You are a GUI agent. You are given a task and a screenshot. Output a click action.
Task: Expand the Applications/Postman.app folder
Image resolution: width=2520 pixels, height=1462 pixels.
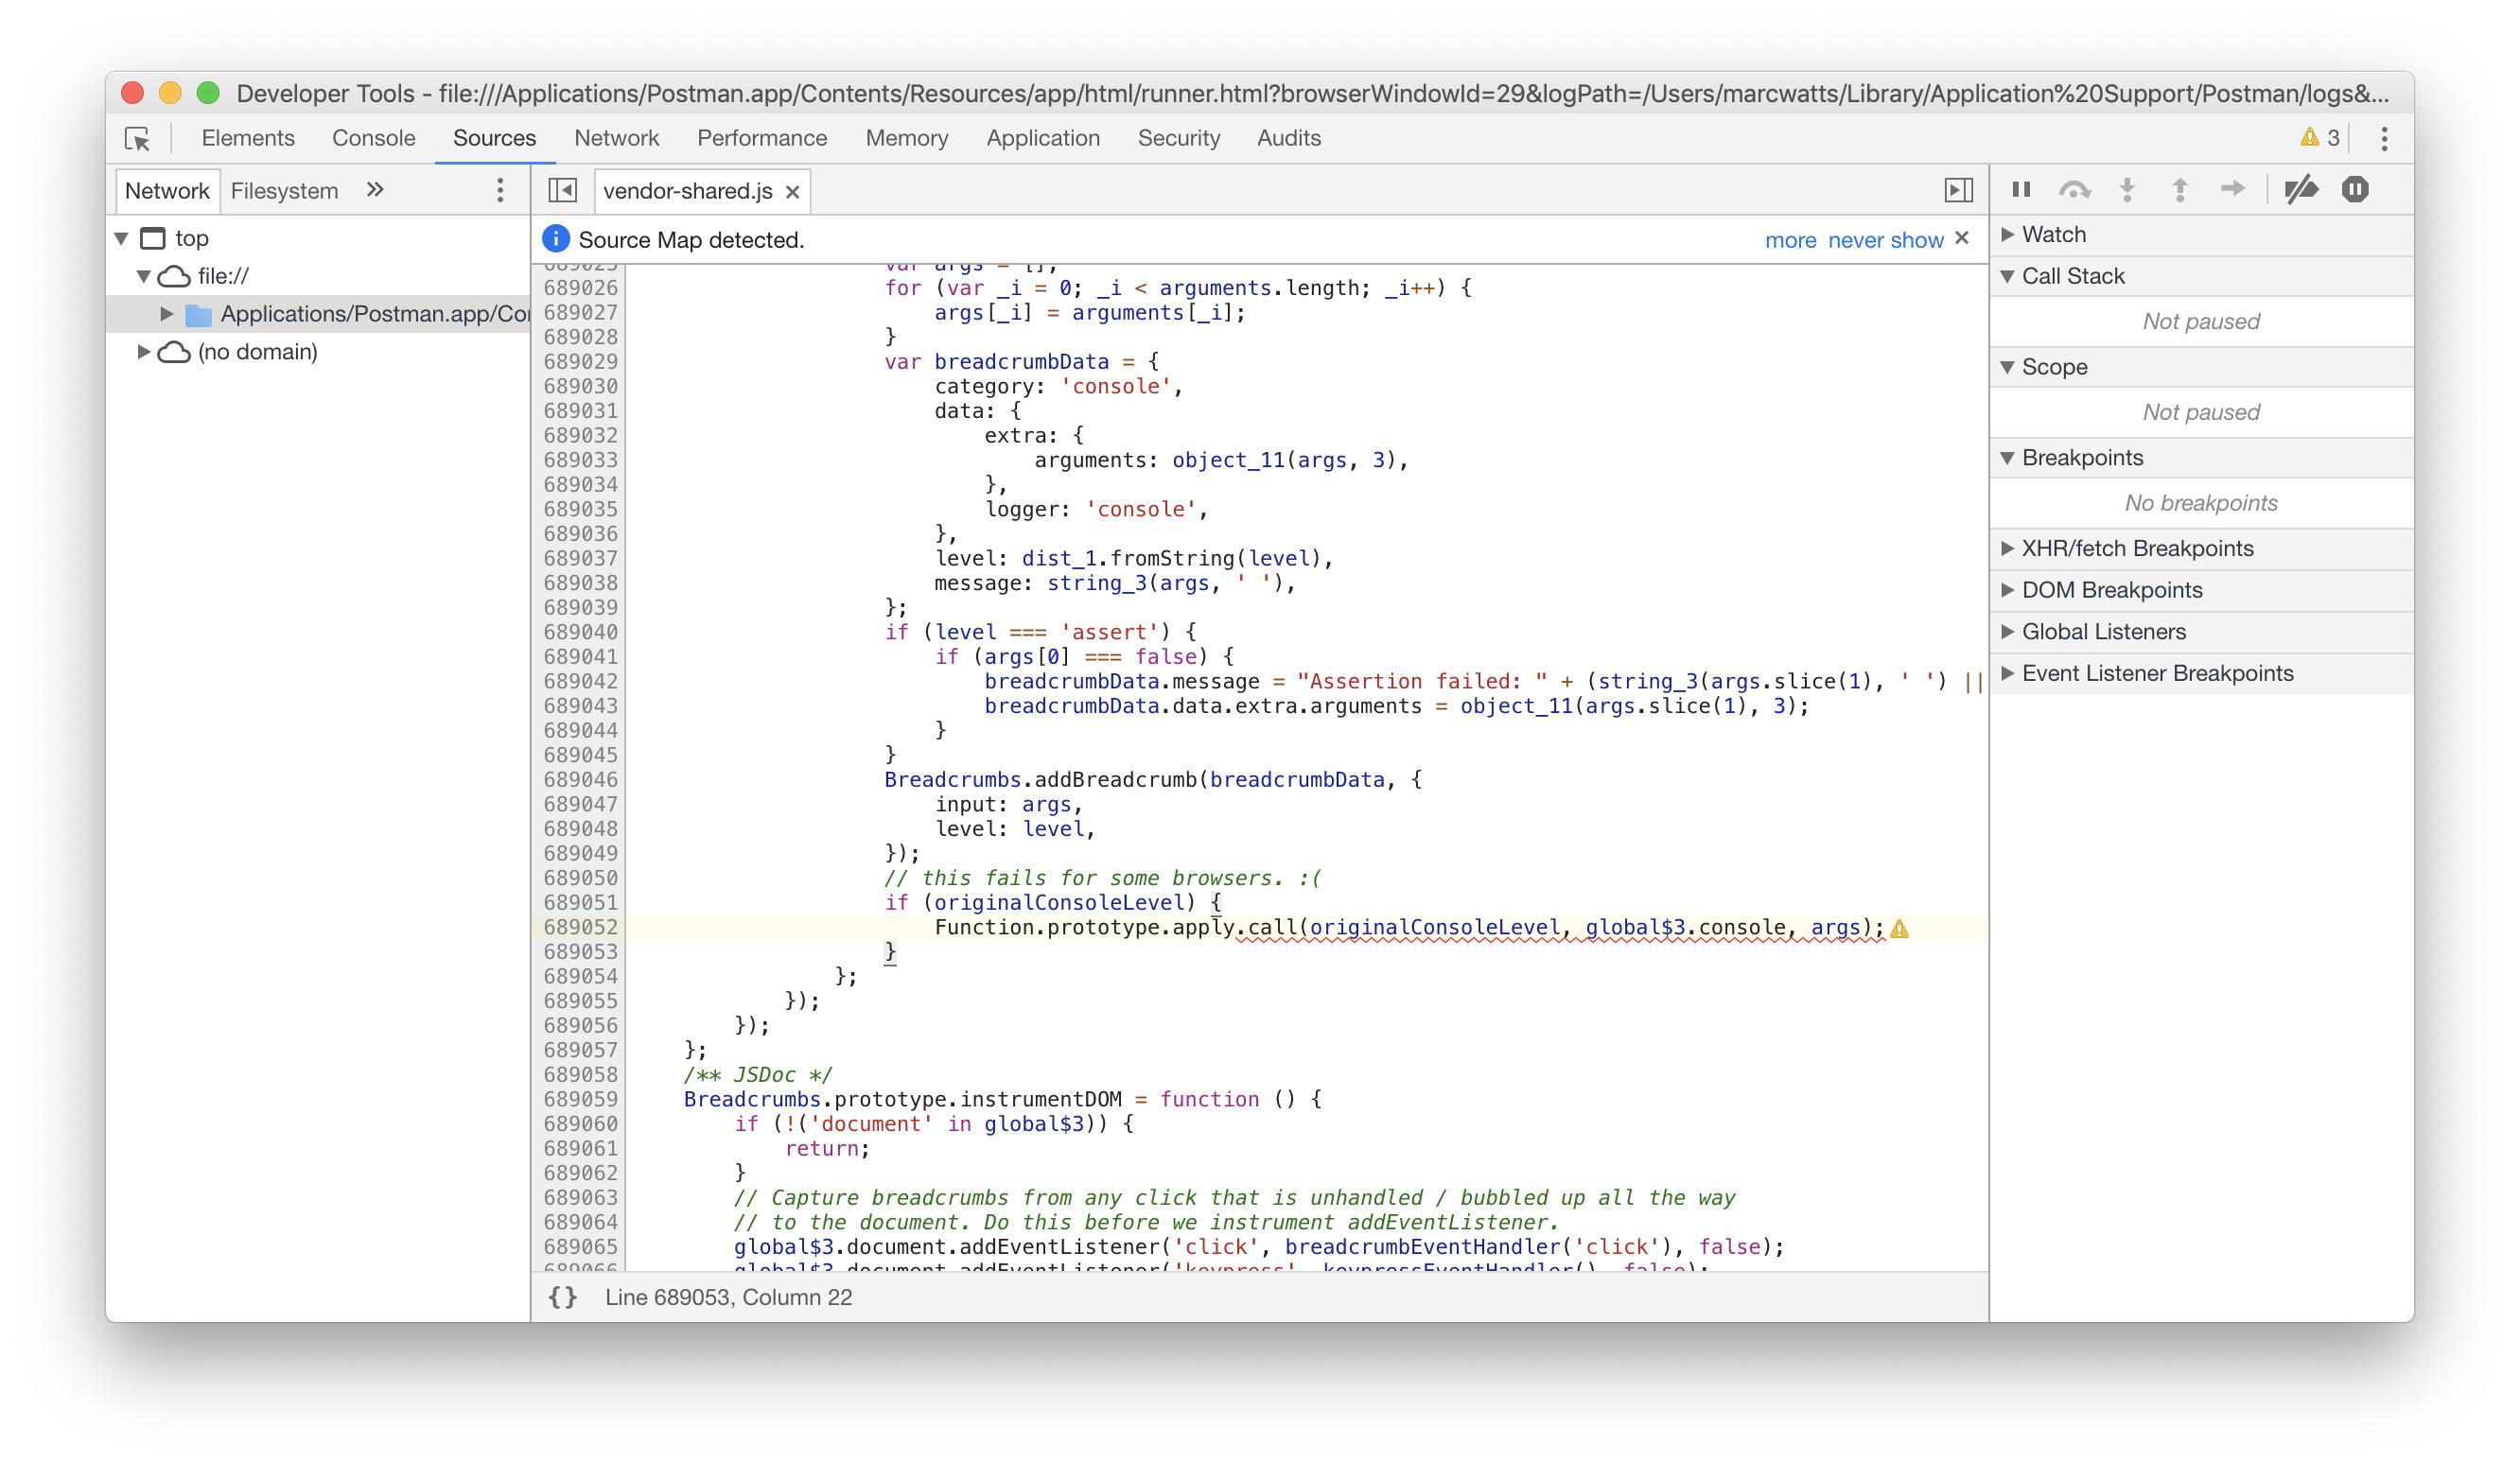(167, 314)
